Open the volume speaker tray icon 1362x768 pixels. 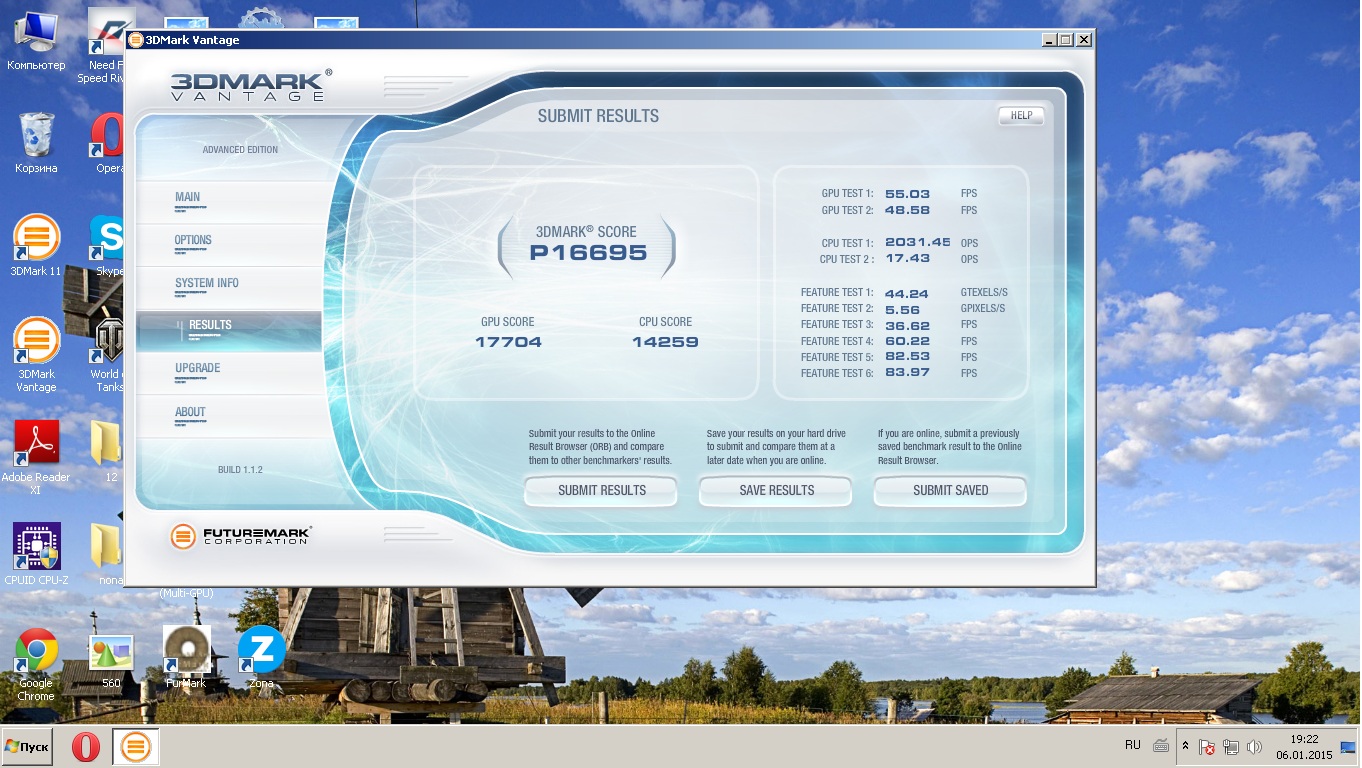point(1254,747)
